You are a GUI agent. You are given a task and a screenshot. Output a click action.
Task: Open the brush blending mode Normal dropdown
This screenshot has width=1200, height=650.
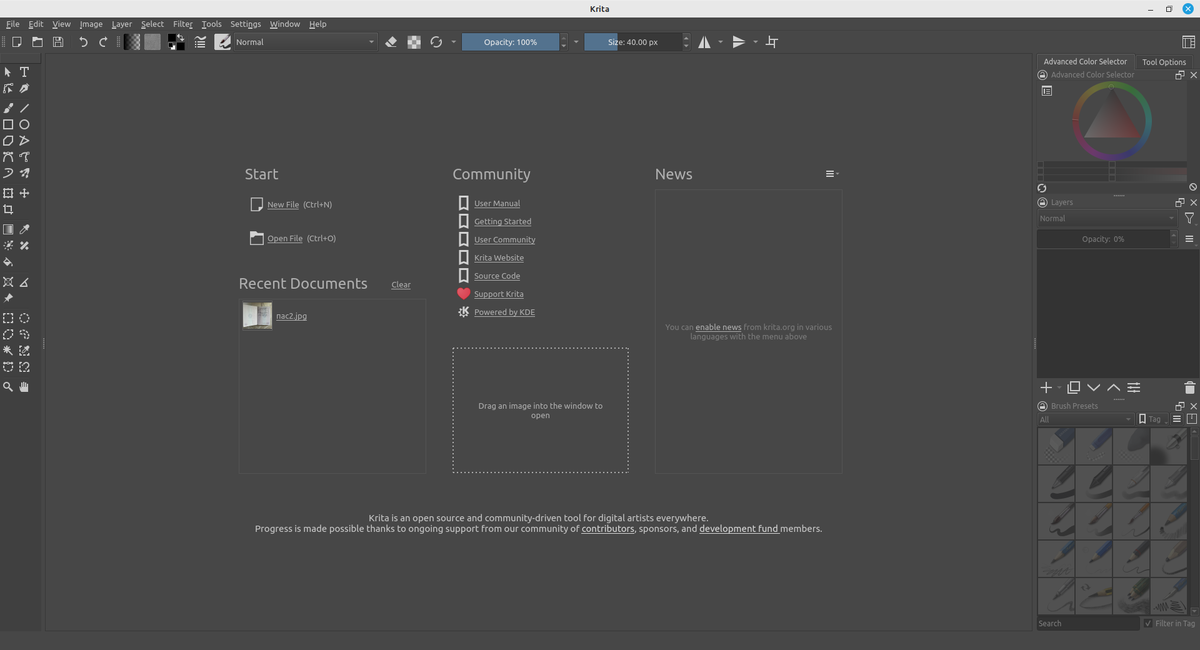point(305,42)
